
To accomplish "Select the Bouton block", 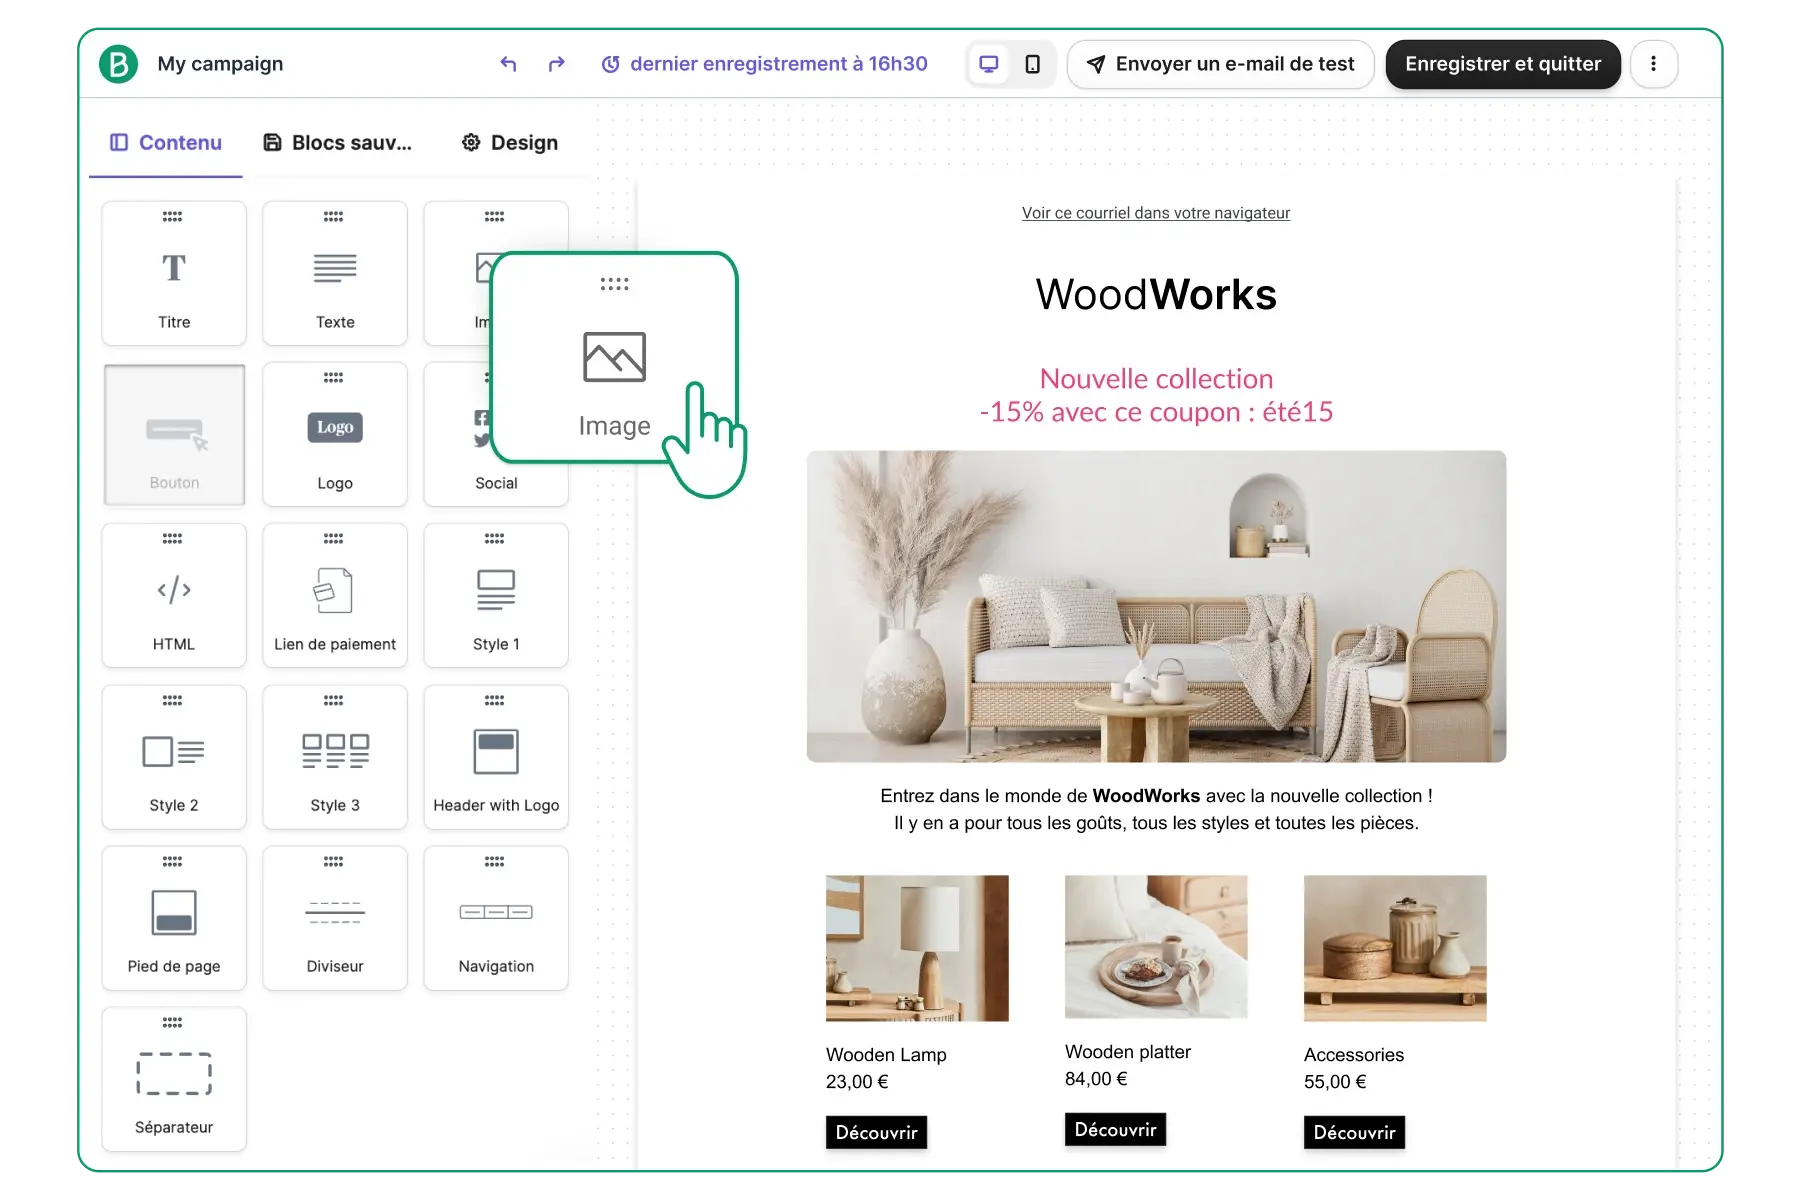I will (x=174, y=435).
